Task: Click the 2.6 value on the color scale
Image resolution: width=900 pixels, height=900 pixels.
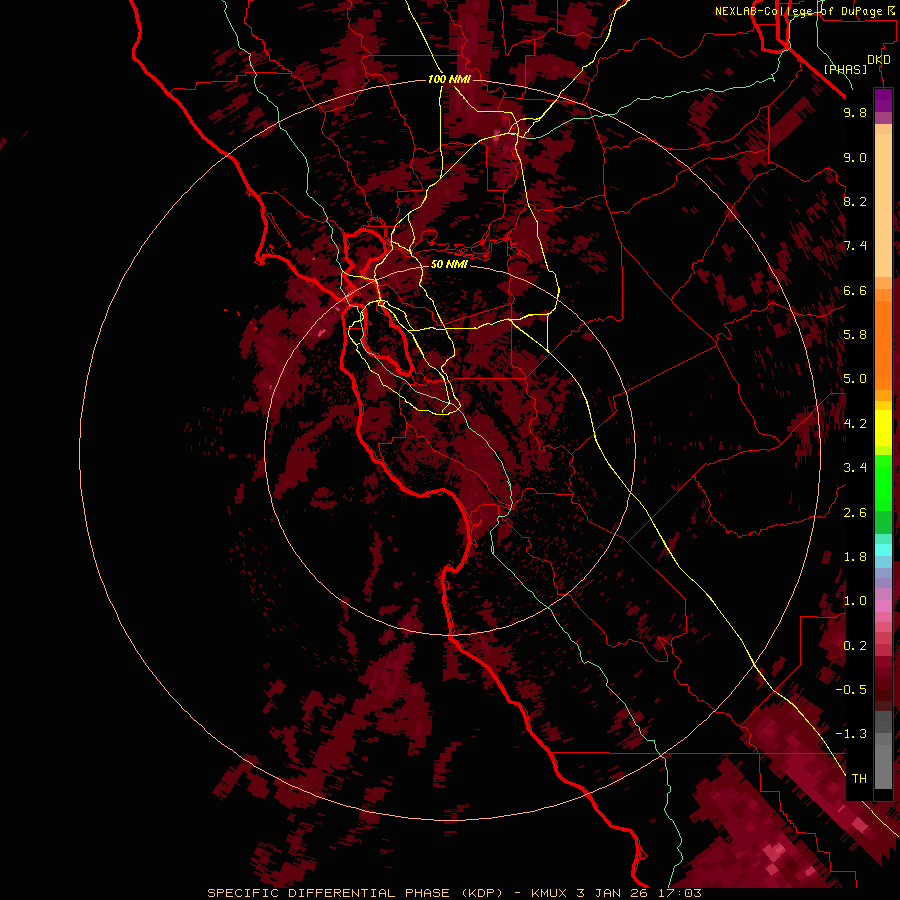Action: 855,513
